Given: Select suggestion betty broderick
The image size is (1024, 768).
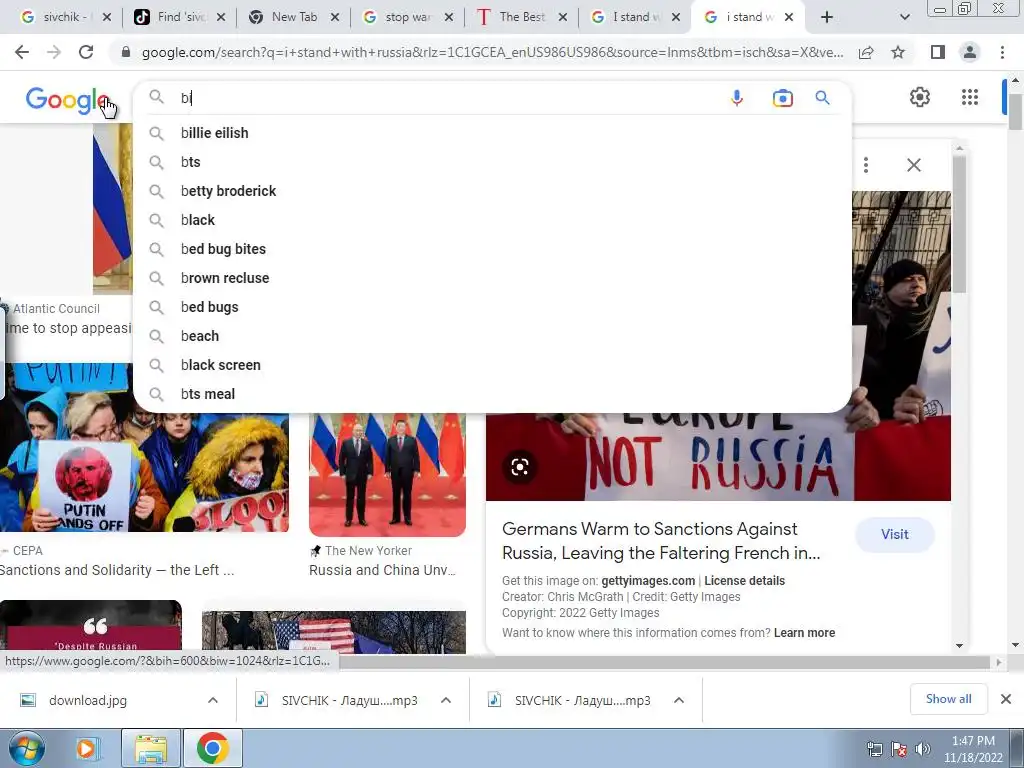Looking at the screenshot, I should click(x=492, y=191).
